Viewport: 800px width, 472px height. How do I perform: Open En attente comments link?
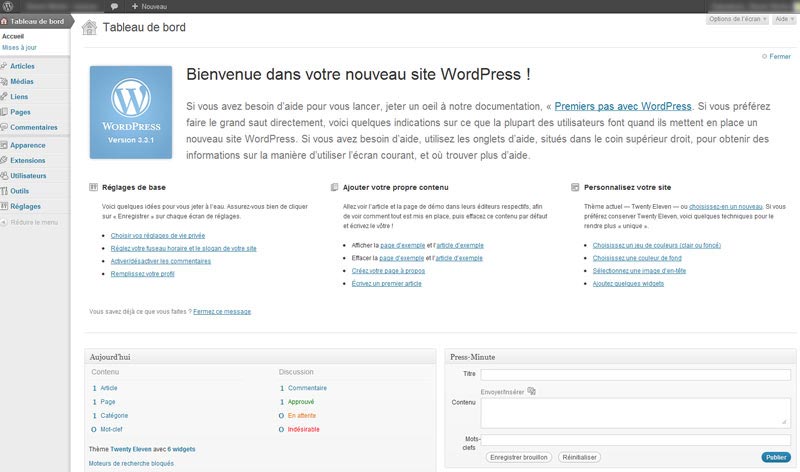(x=302, y=415)
